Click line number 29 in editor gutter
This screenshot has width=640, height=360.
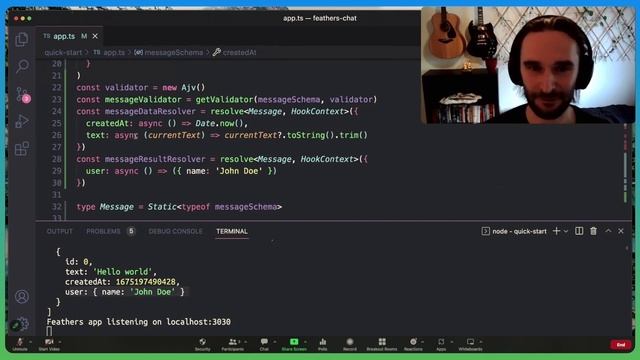[57, 171]
